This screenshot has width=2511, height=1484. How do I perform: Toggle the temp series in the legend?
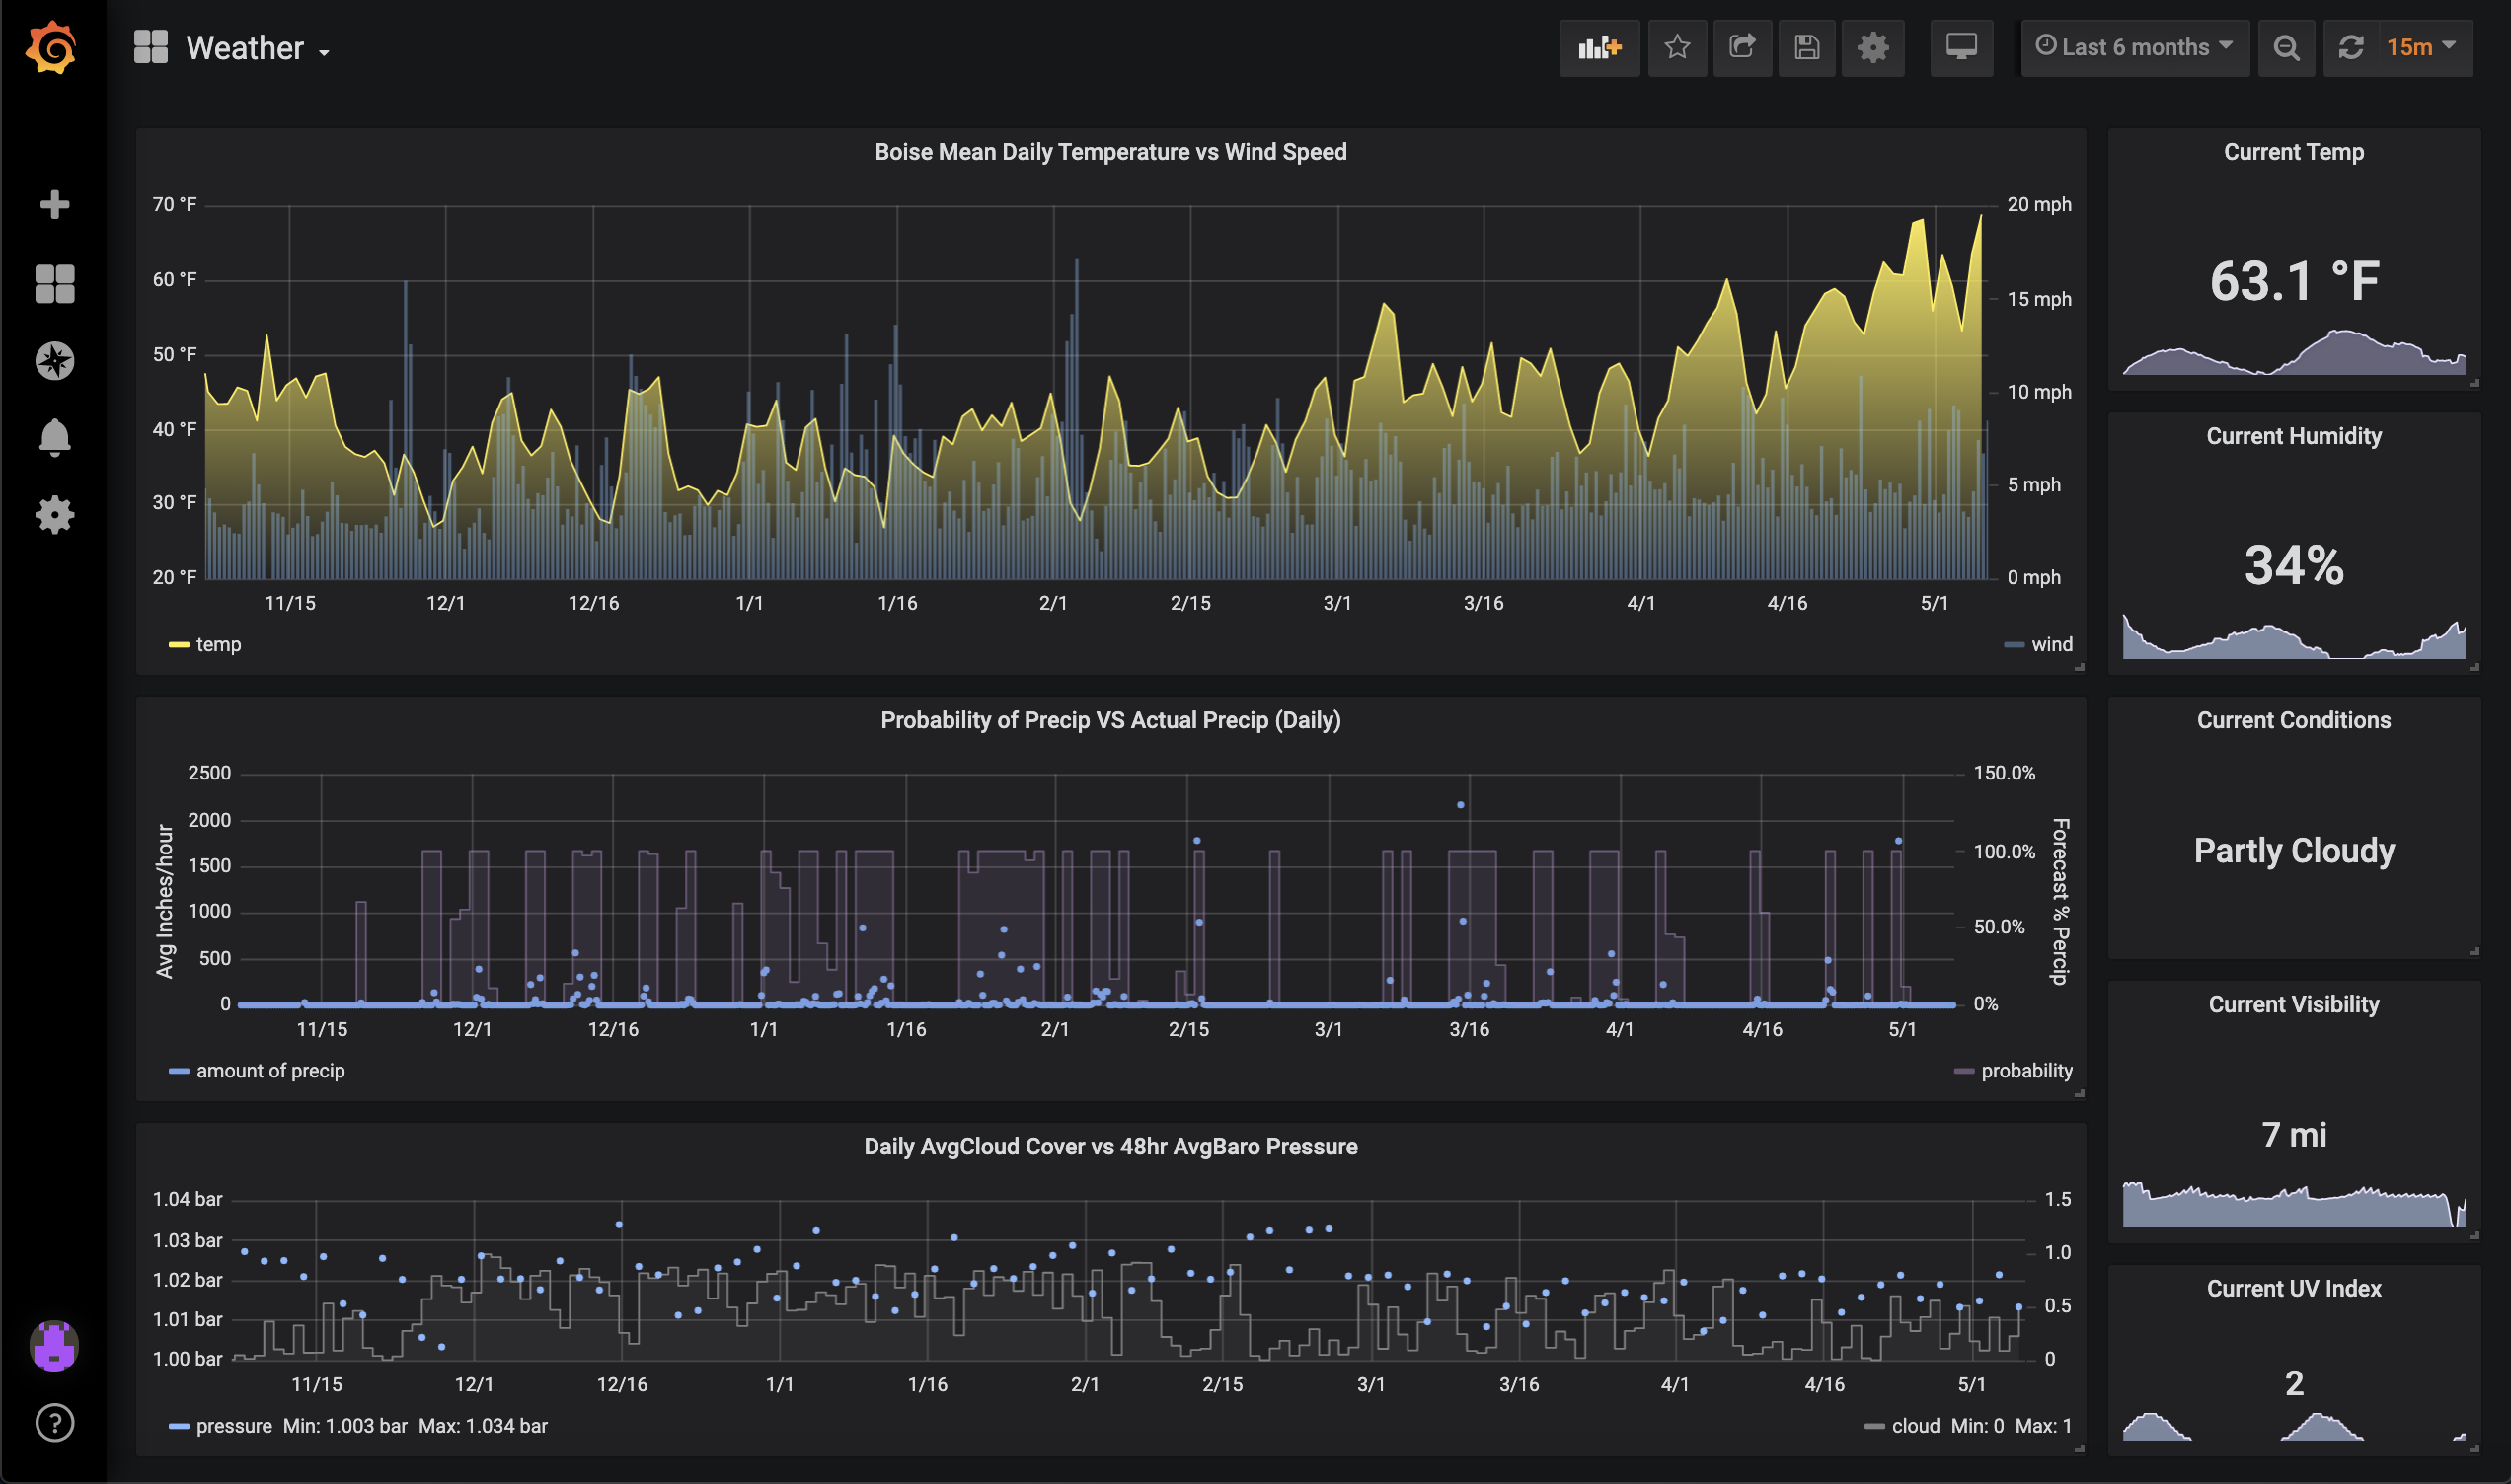212,644
